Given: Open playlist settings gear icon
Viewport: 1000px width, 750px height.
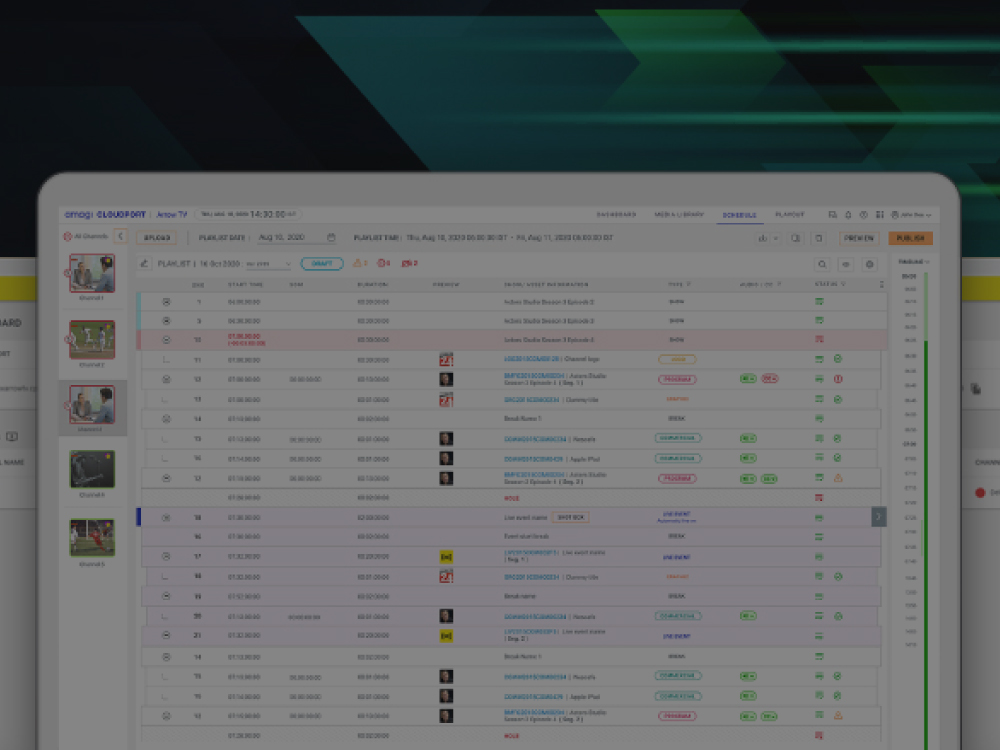Looking at the screenshot, I should coord(869,264).
